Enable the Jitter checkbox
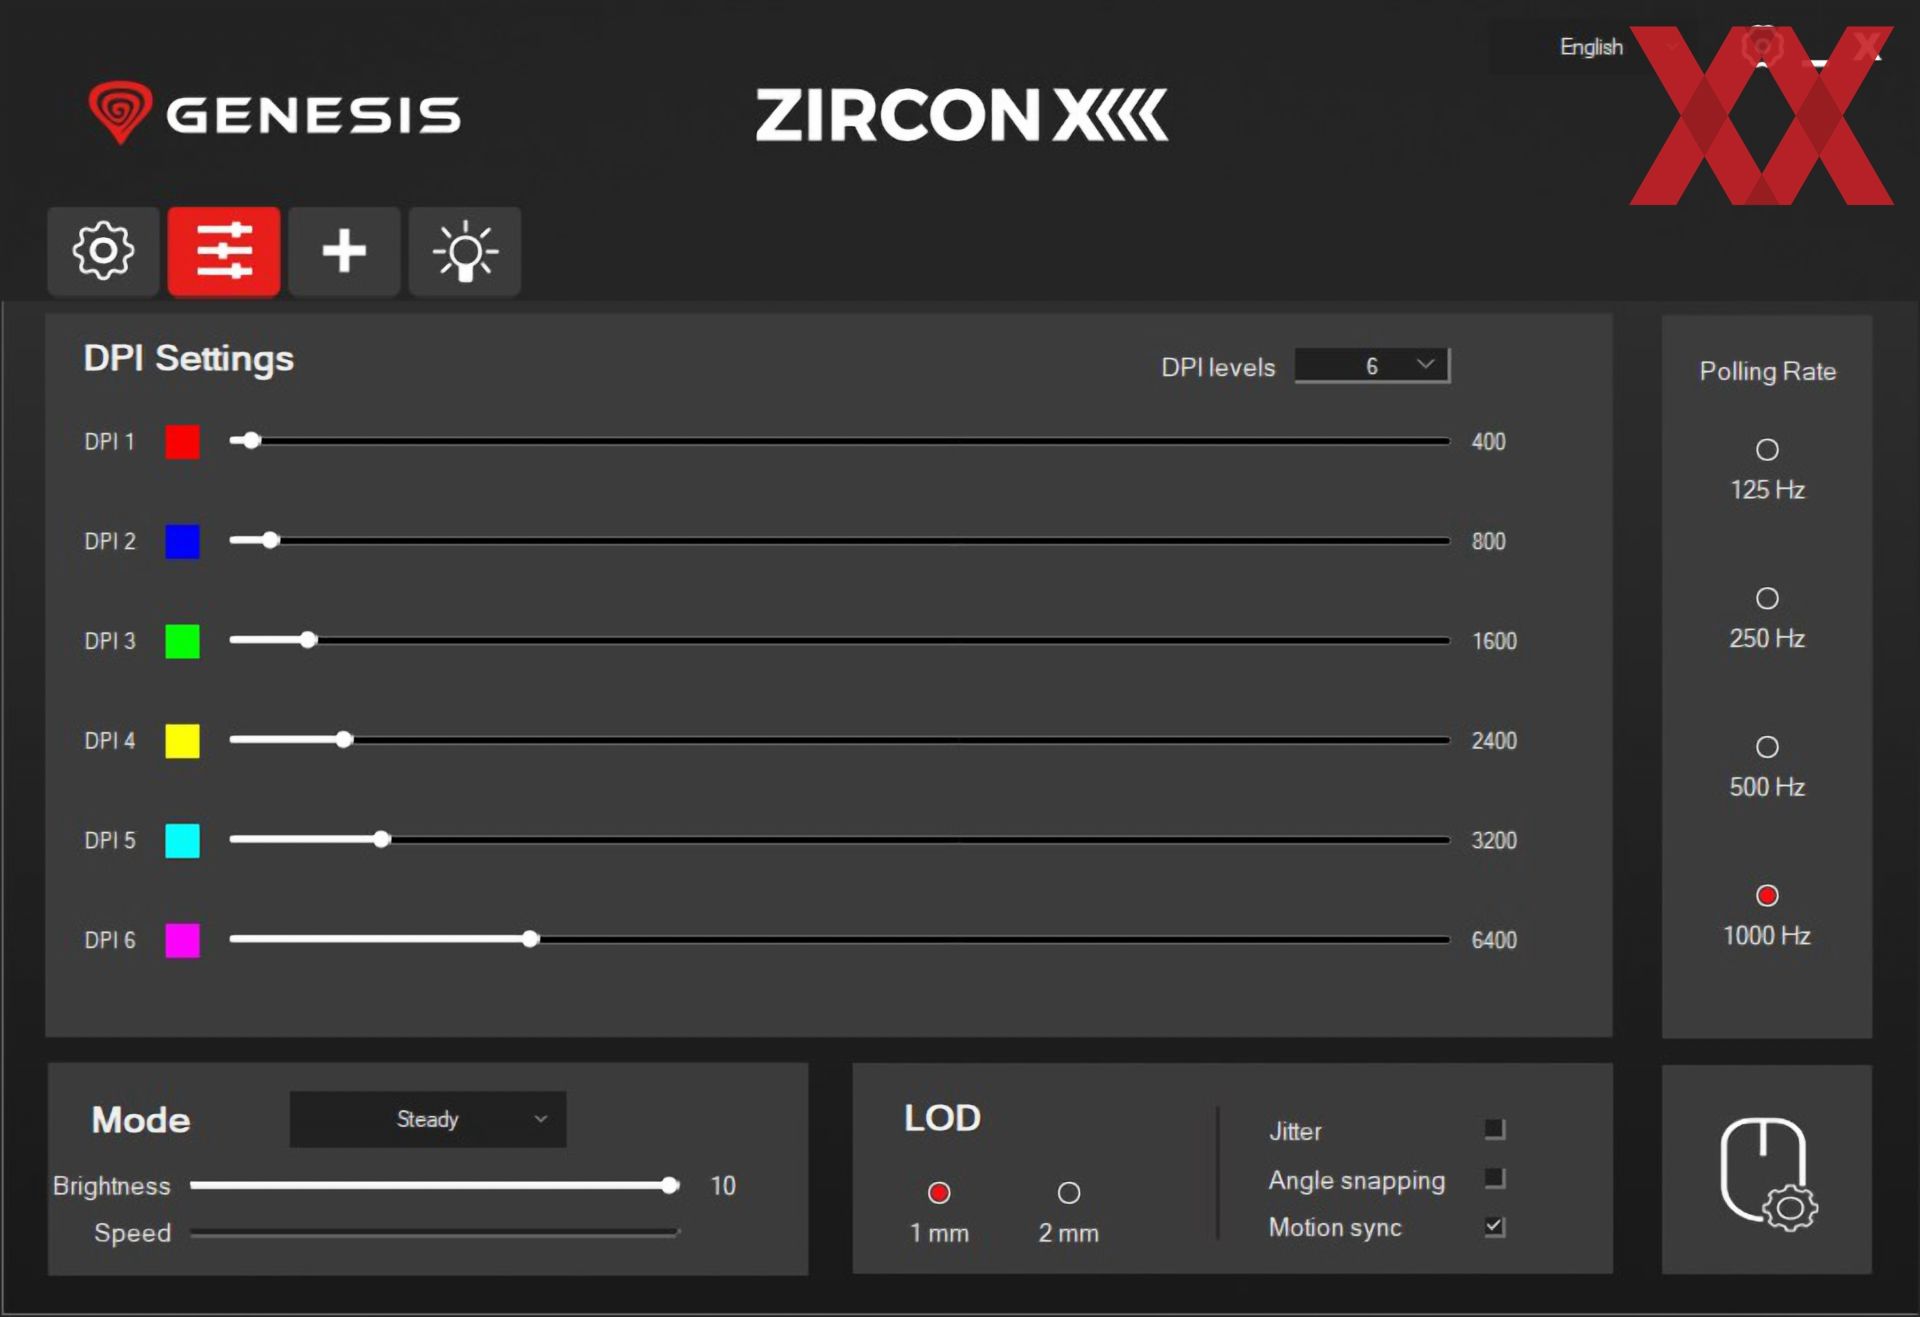 (x=1495, y=1129)
